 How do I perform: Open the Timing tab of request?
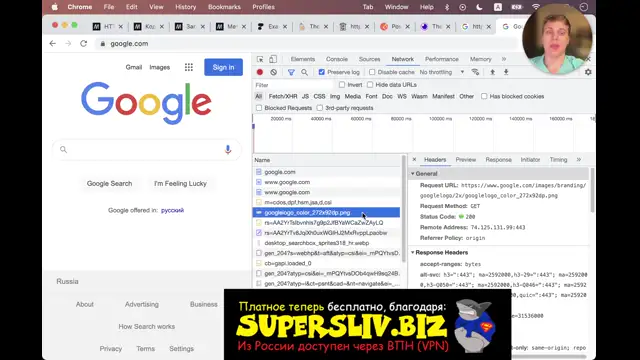coord(558,160)
